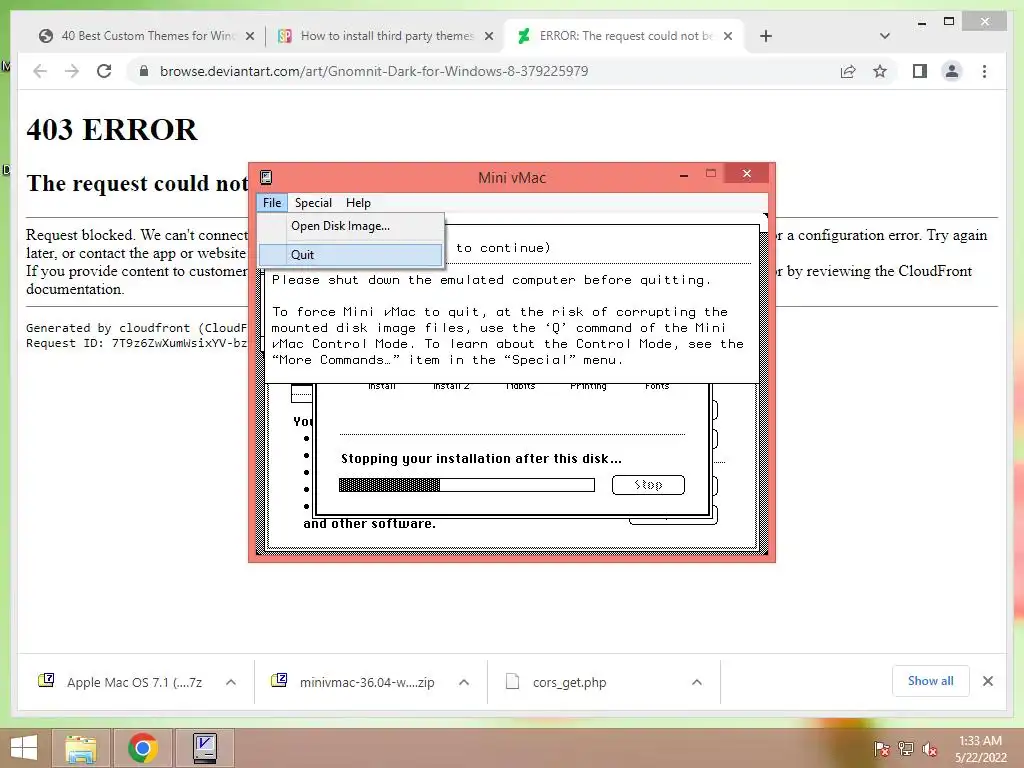Select the ERROR request tab
The height and width of the screenshot is (768, 1024).
(624, 36)
